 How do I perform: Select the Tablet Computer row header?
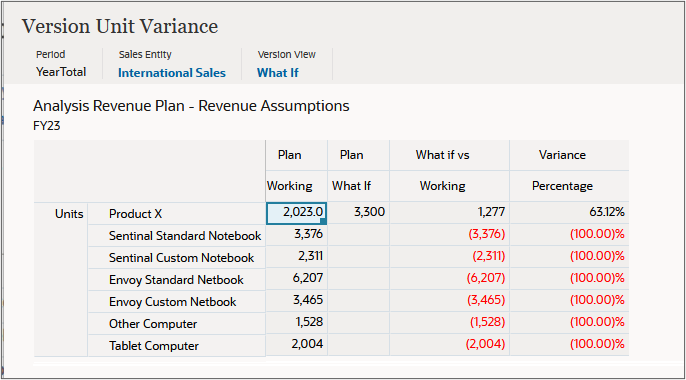tap(177, 345)
